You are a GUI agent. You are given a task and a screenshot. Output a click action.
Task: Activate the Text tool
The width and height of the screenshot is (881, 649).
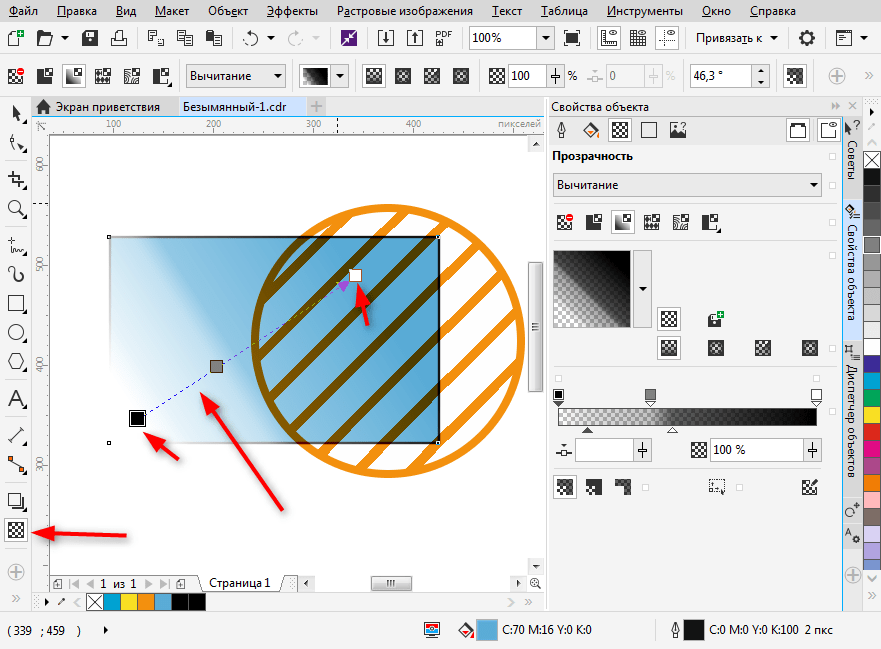click(x=16, y=399)
